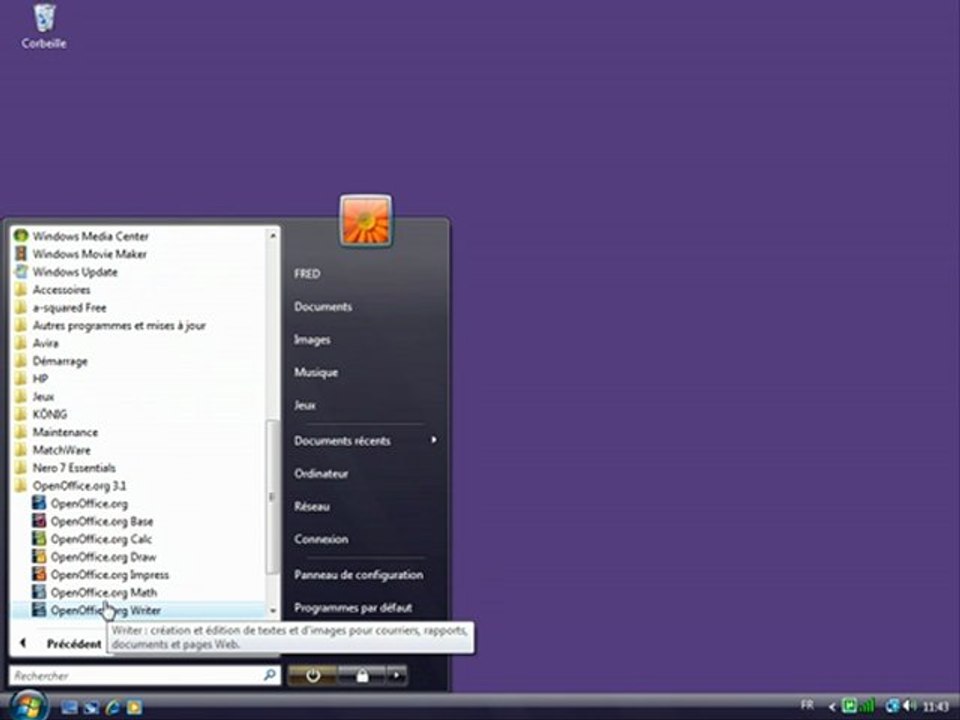
Task: Click the search magnifier icon
Action: click(269, 675)
